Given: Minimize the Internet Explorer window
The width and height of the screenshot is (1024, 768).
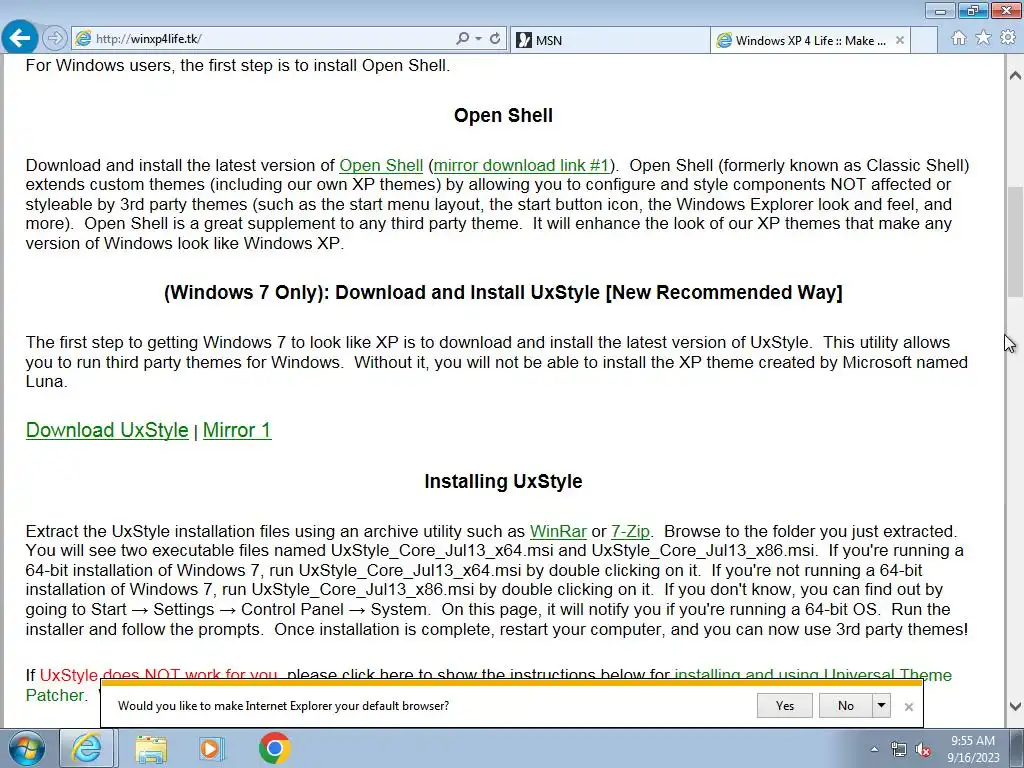Looking at the screenshot, I should [x=940, y=10].
